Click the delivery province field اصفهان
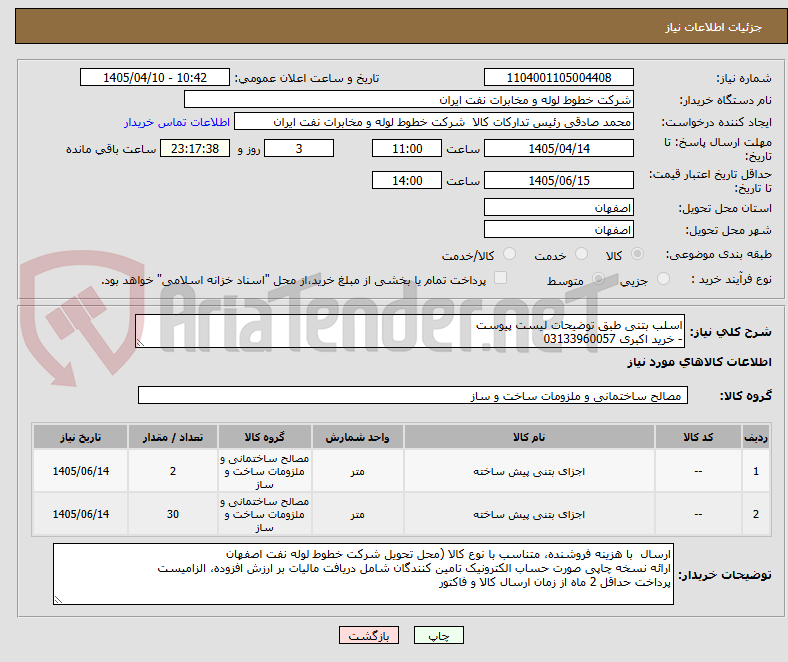Screen dimensions: 788x662 [559, 207]
